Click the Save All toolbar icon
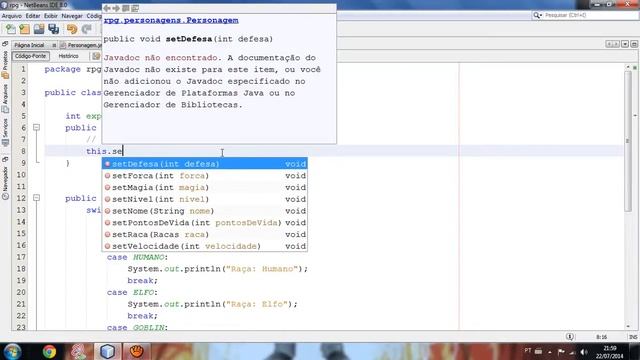The image size is (640, 360). [53, 29]
